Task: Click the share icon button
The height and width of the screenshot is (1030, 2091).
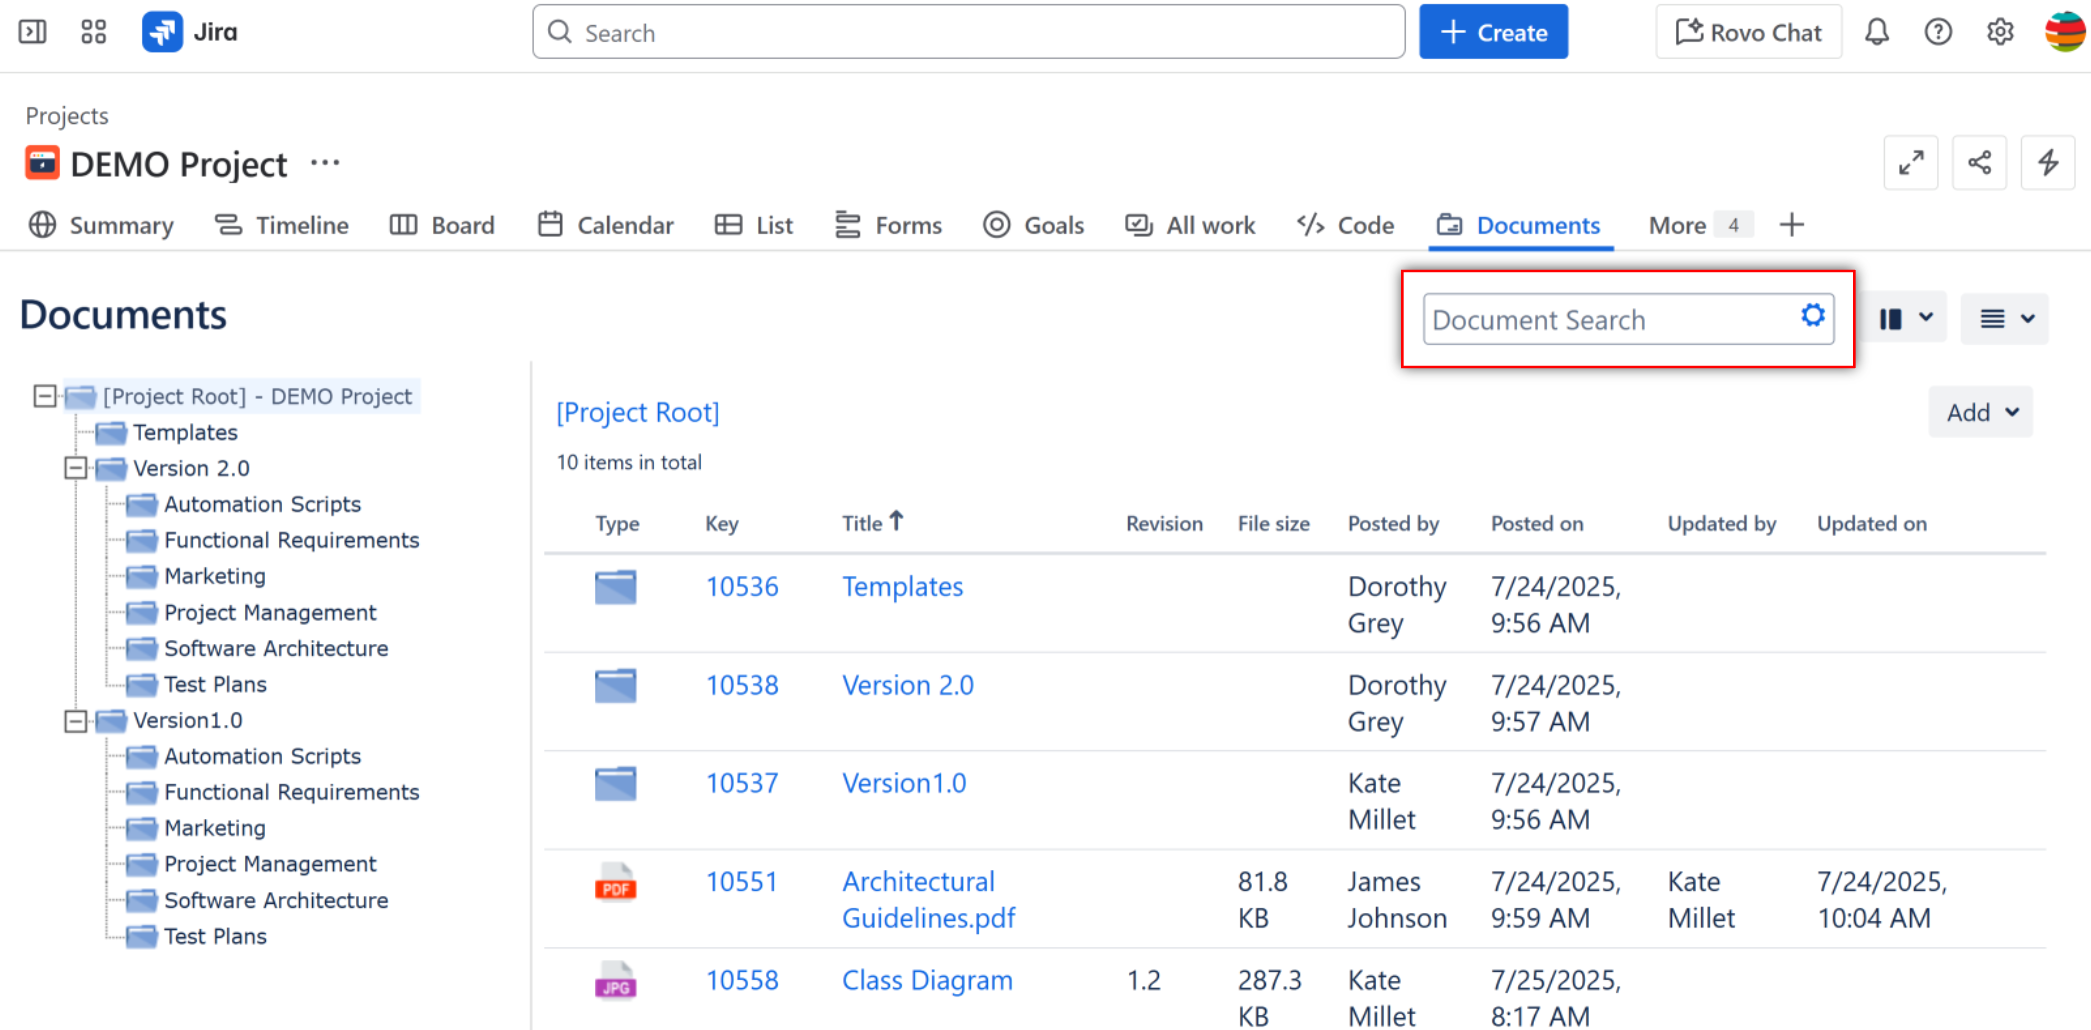Action: pos(1978,163)
